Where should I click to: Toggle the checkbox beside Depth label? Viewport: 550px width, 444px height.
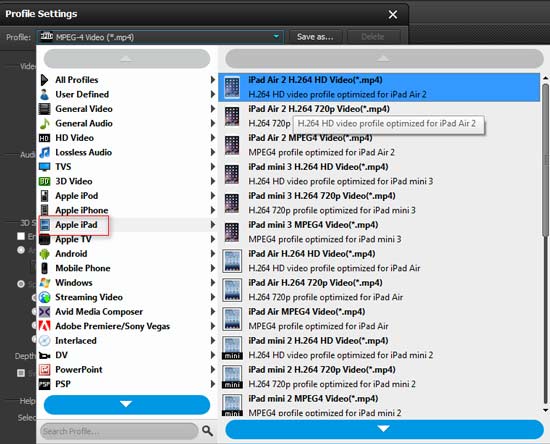coord(21,373)
